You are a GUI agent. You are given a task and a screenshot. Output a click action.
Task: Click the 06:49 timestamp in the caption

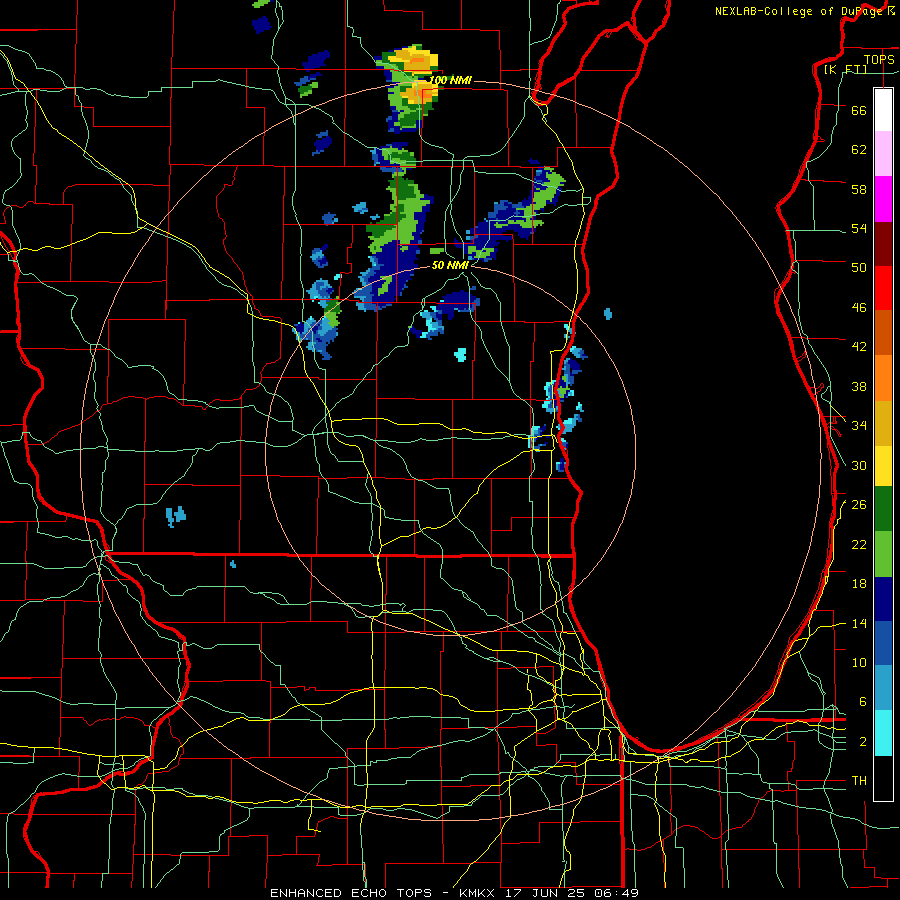coord(619,893)
